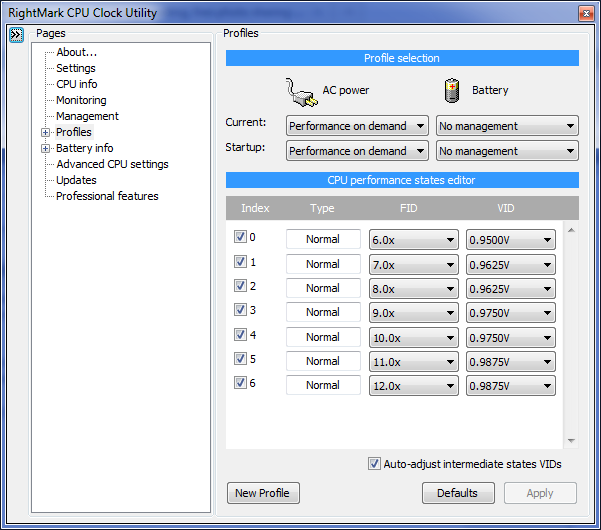601x530 pixels.
Task: Open the Updates page
Action: 76,180
